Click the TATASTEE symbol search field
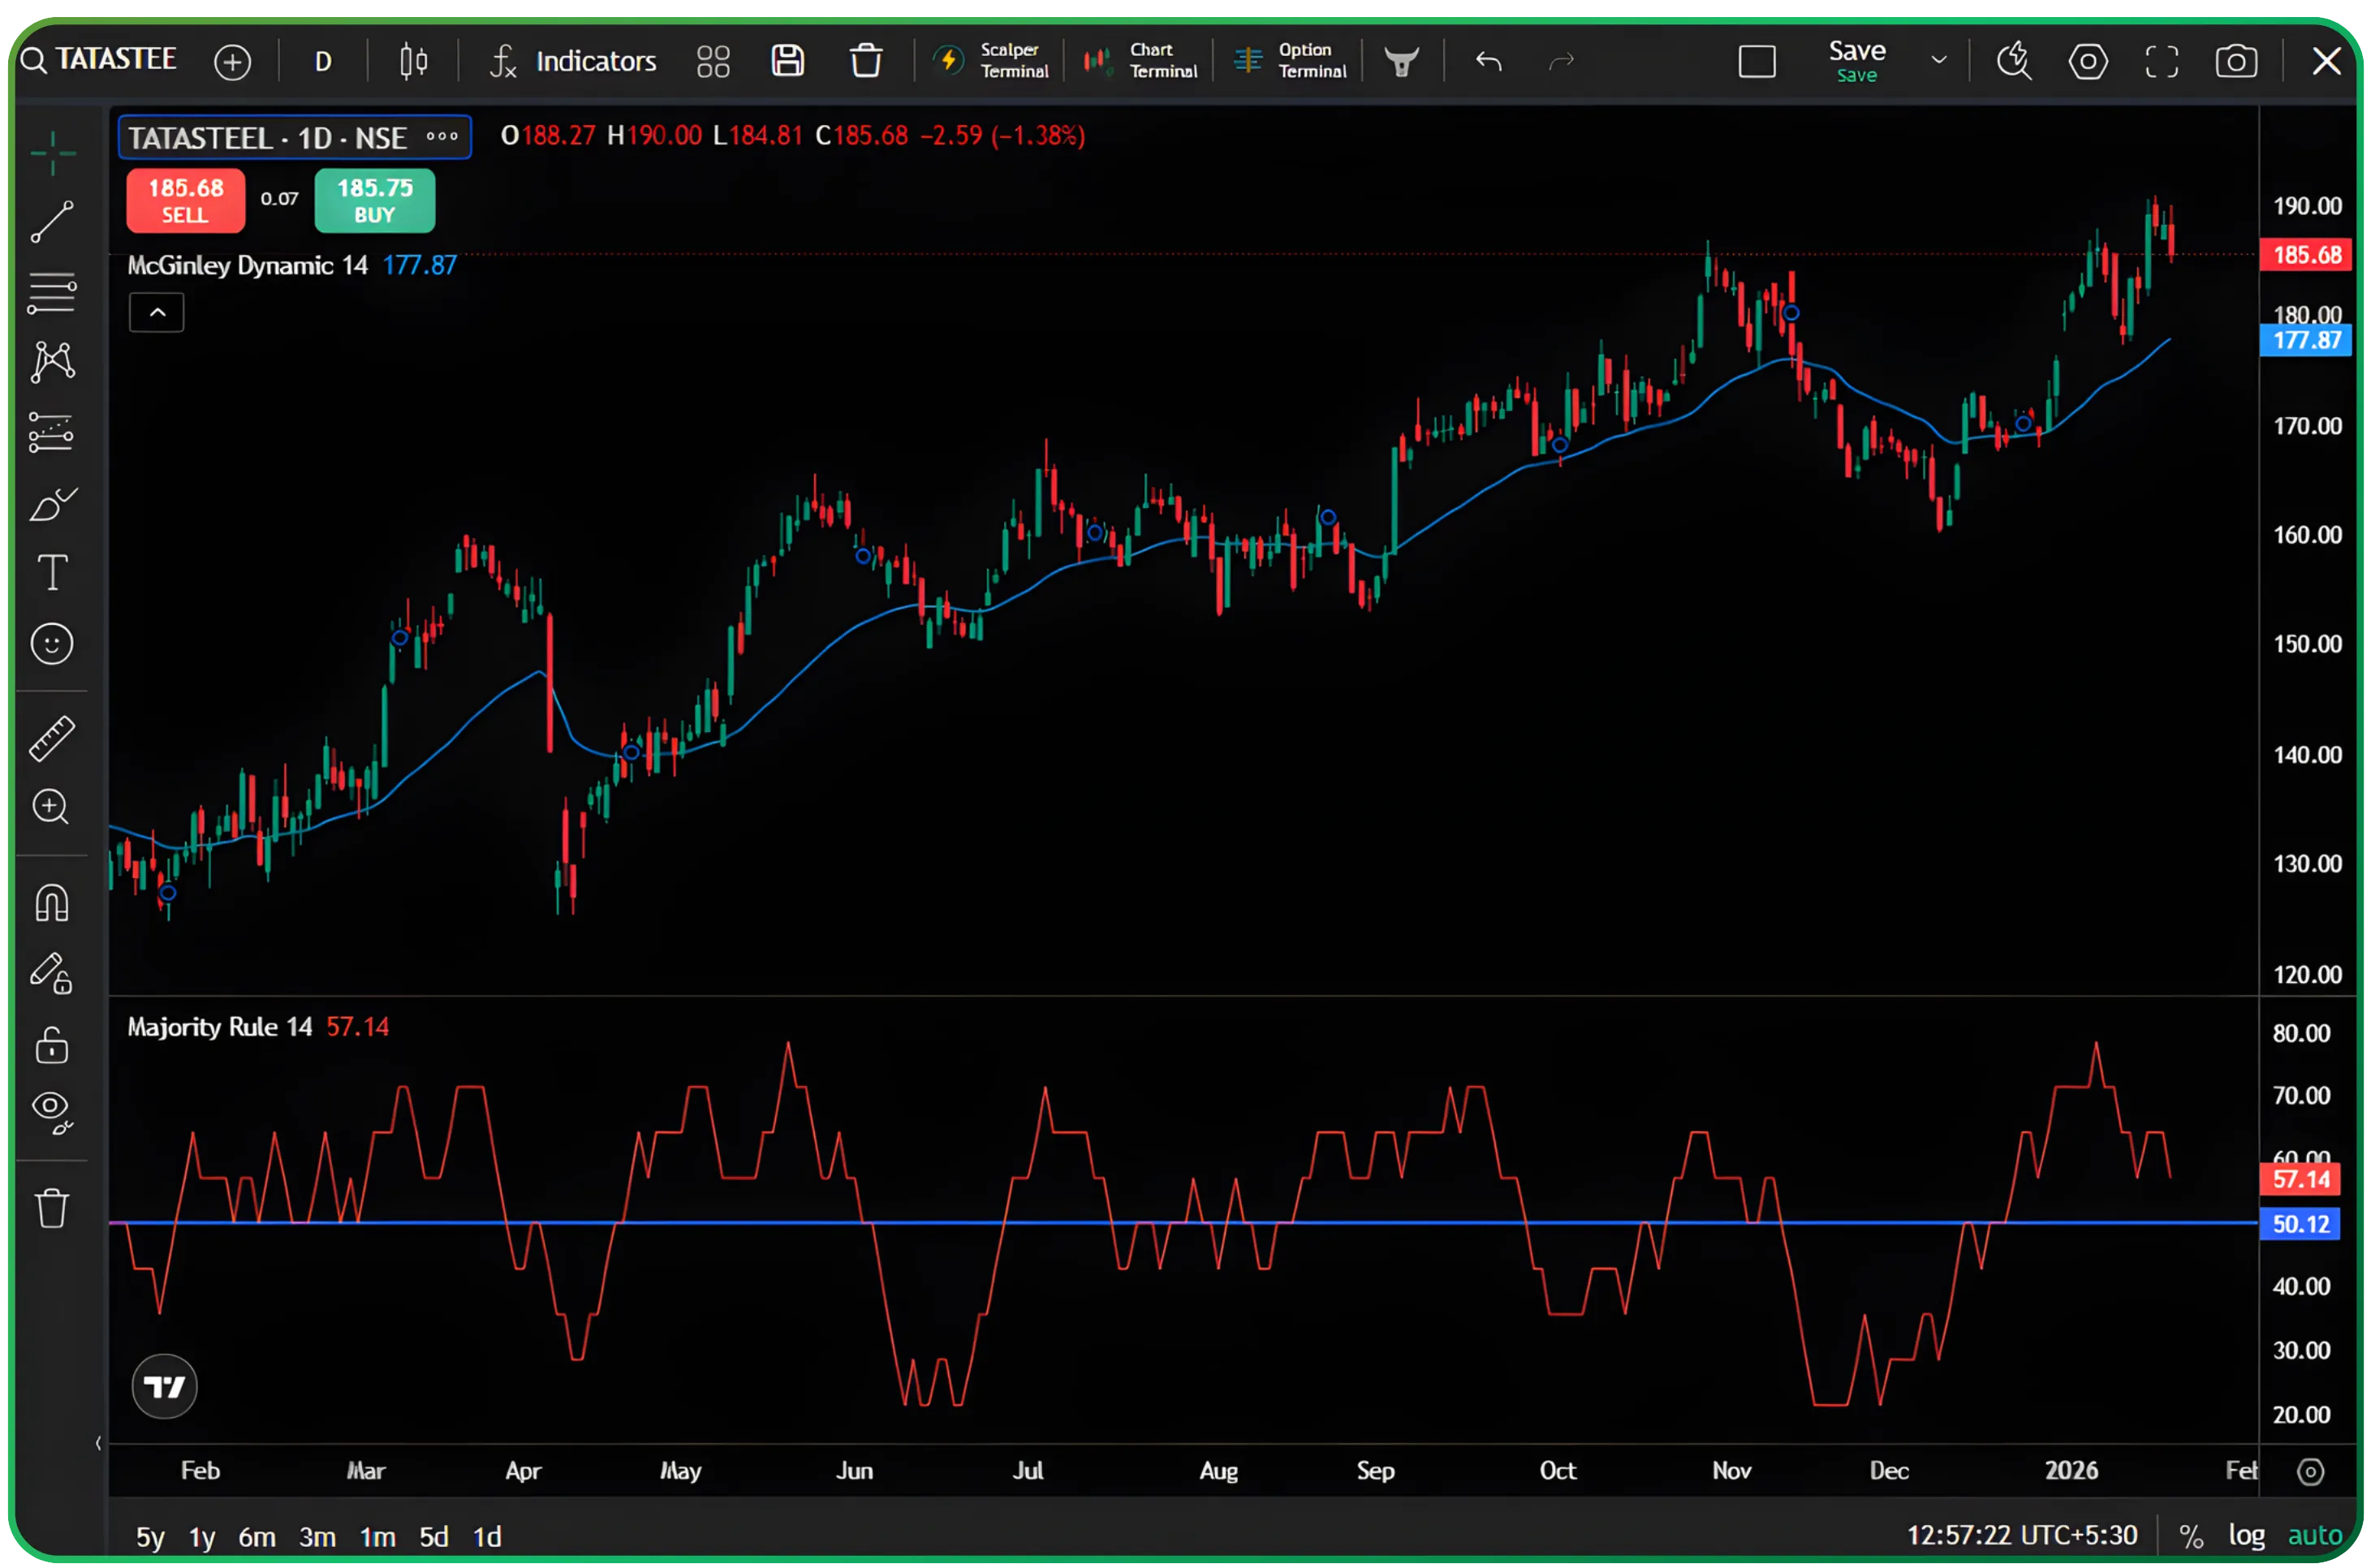The width and height of the screenshot is (2371, 1568). (115, 60)
